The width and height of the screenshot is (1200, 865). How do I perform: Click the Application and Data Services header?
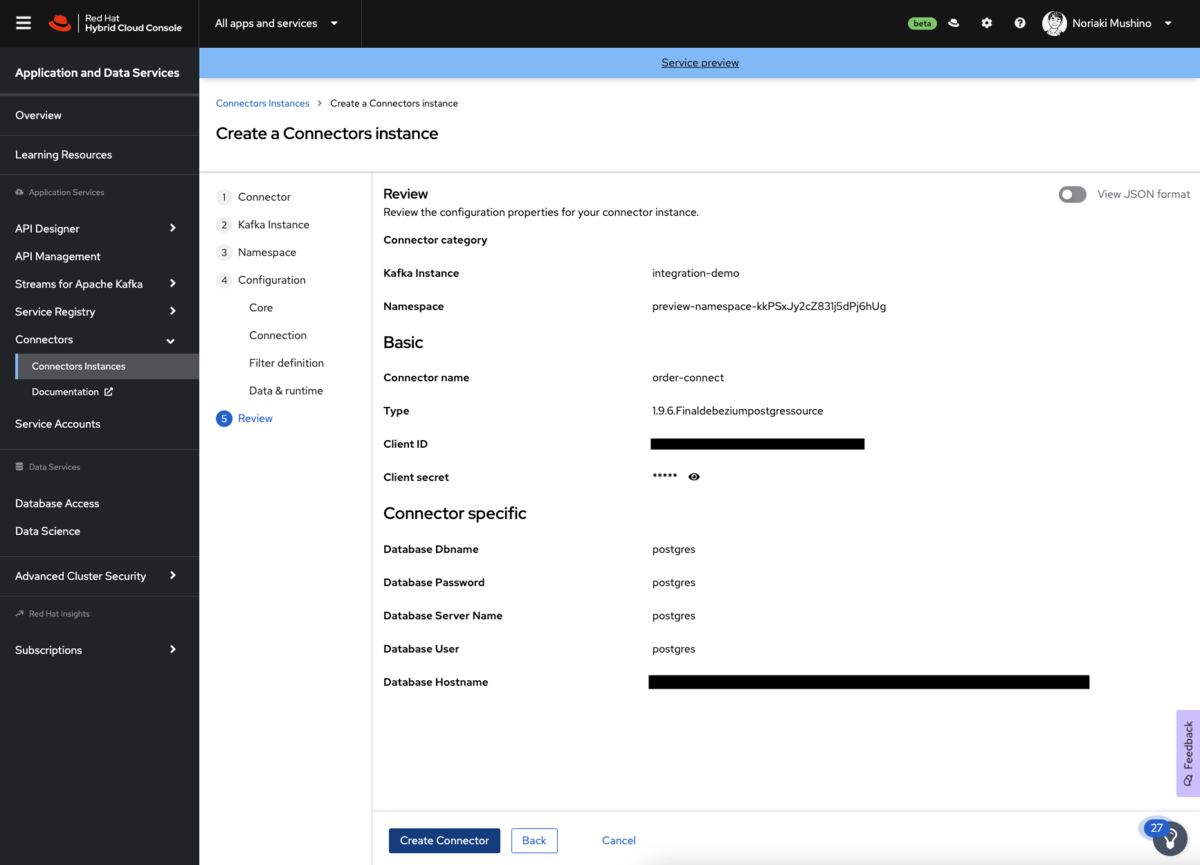point(97,73)
